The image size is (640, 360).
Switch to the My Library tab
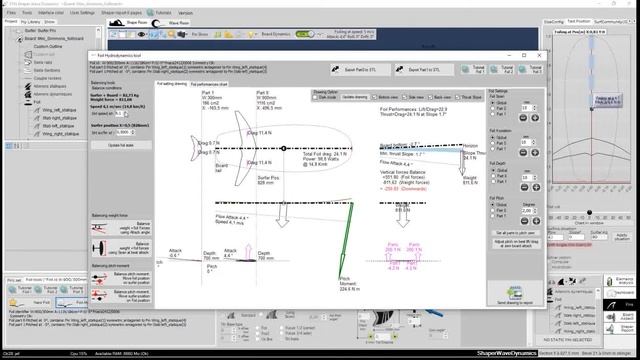click(x=31, y=22)
